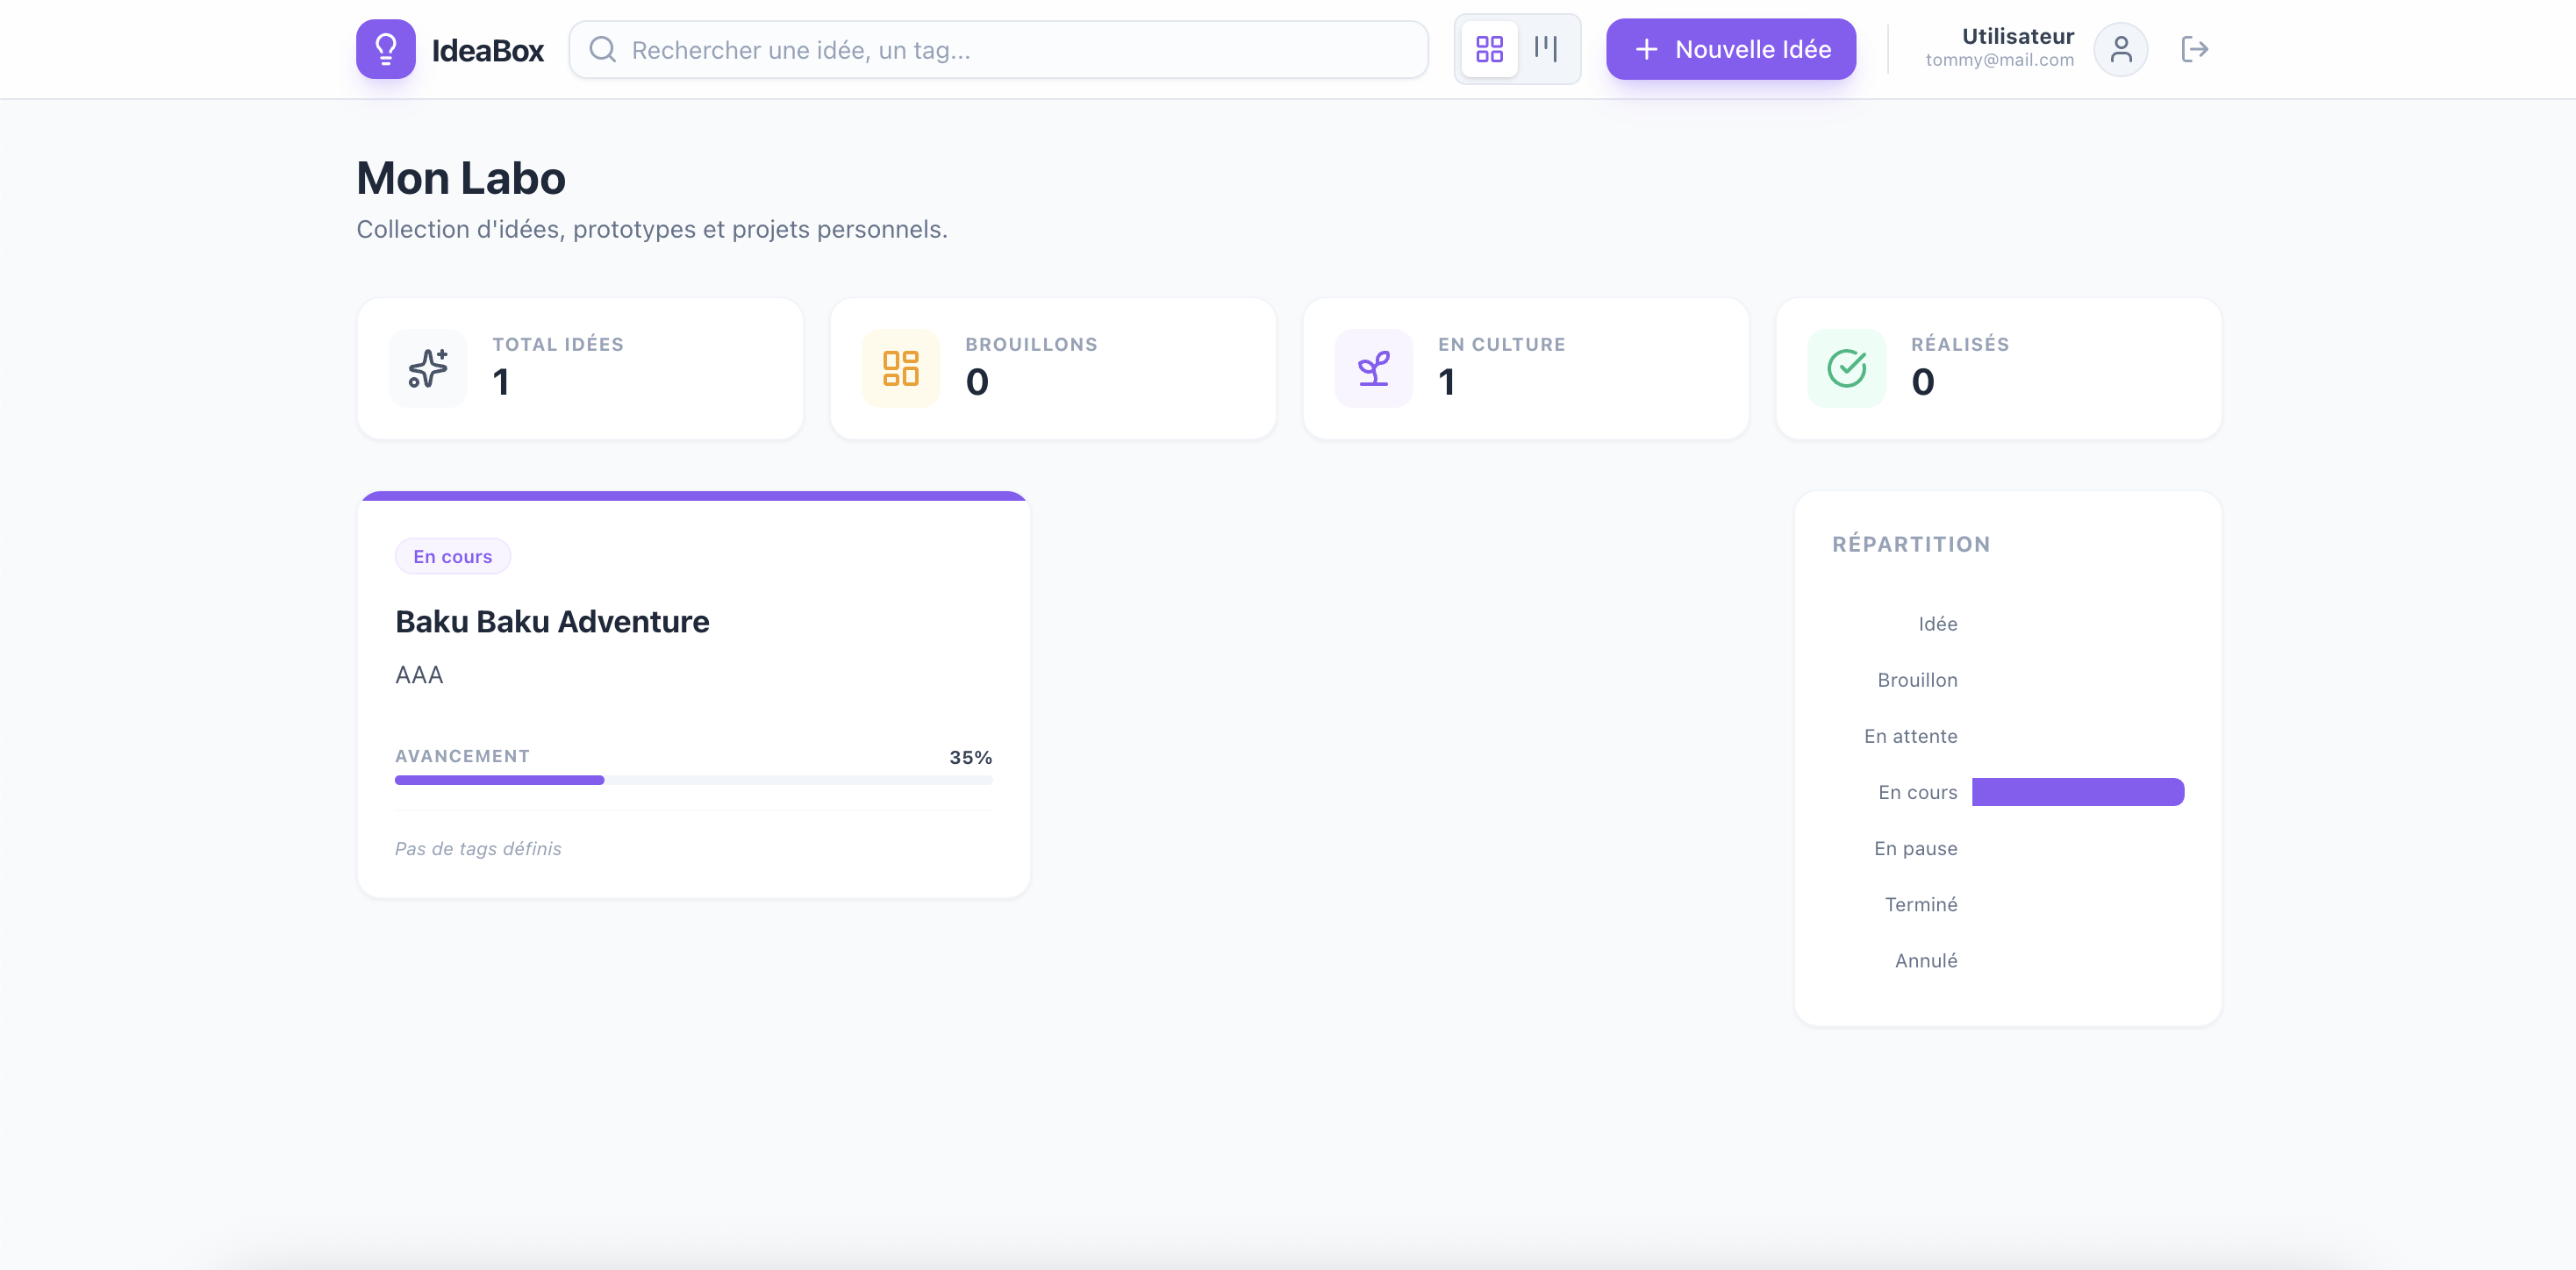The width and height of the screenshot is (2576, 1270).
Task: Click the Total Idées sparkles icon
Action: (x=428, y=368)
